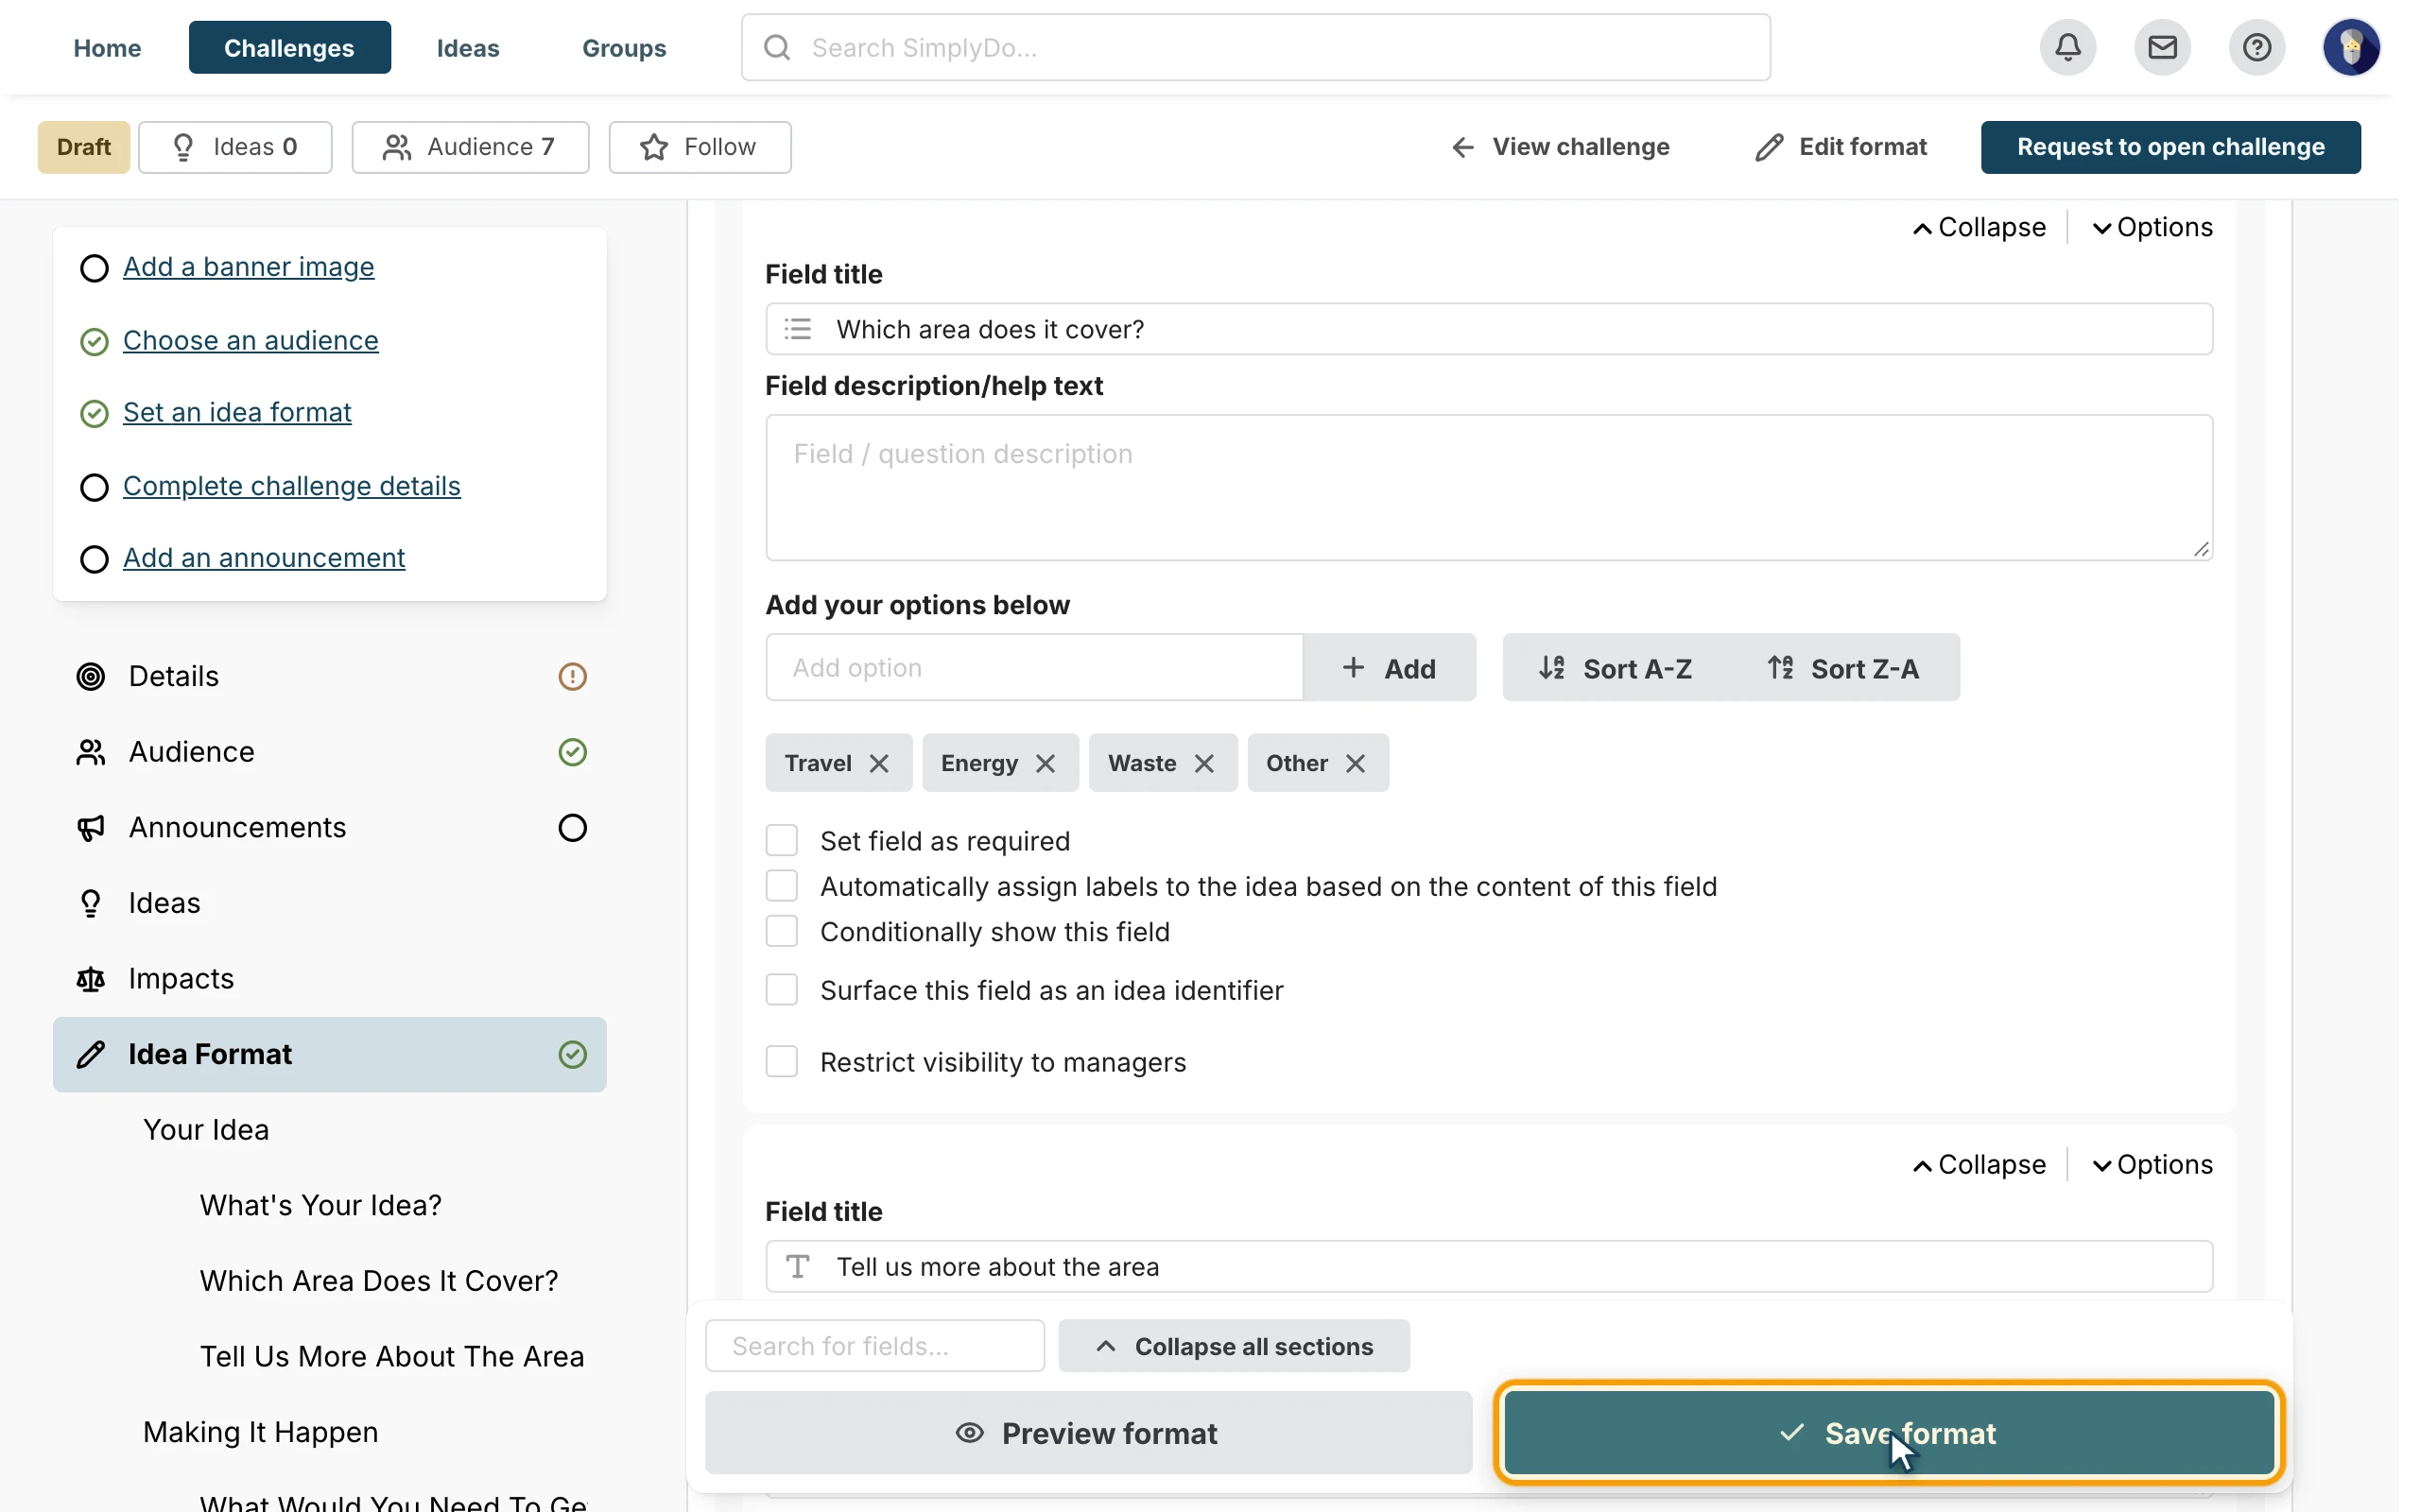Open Options for Tell us more field
Image resolution: width=2420 pixels, height=1512 pixels.
(x=2152, y=1165)
